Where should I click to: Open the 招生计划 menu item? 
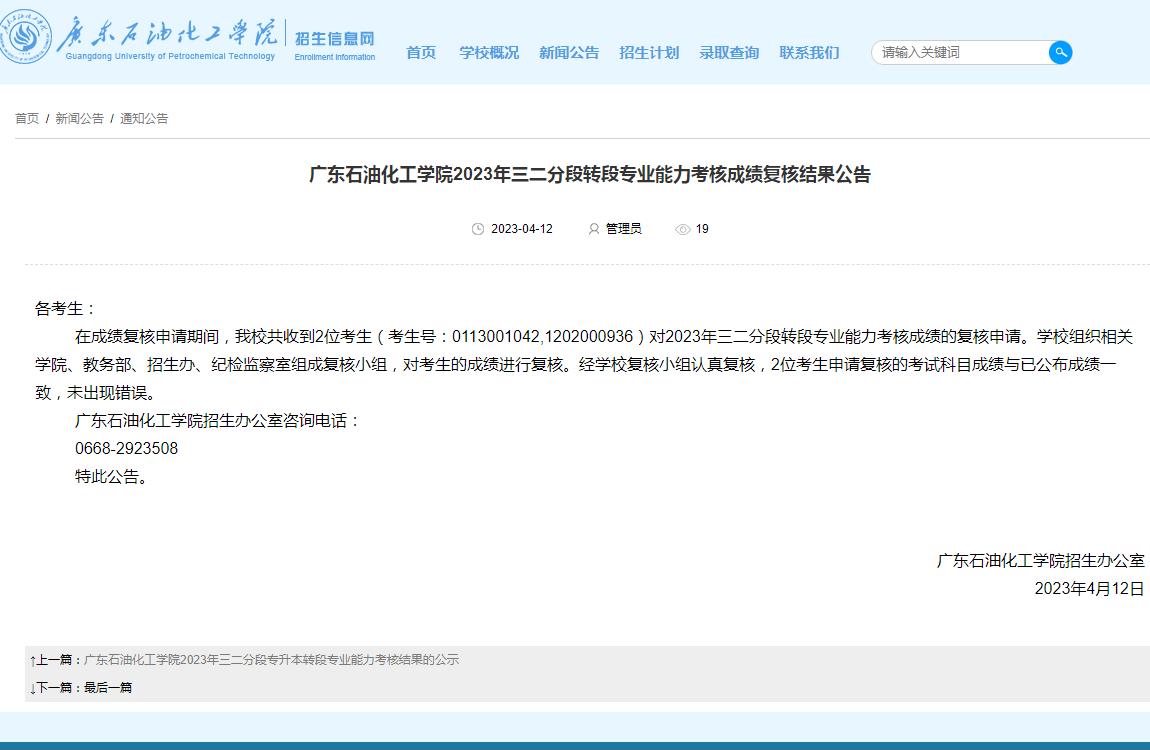pos(649,53)
